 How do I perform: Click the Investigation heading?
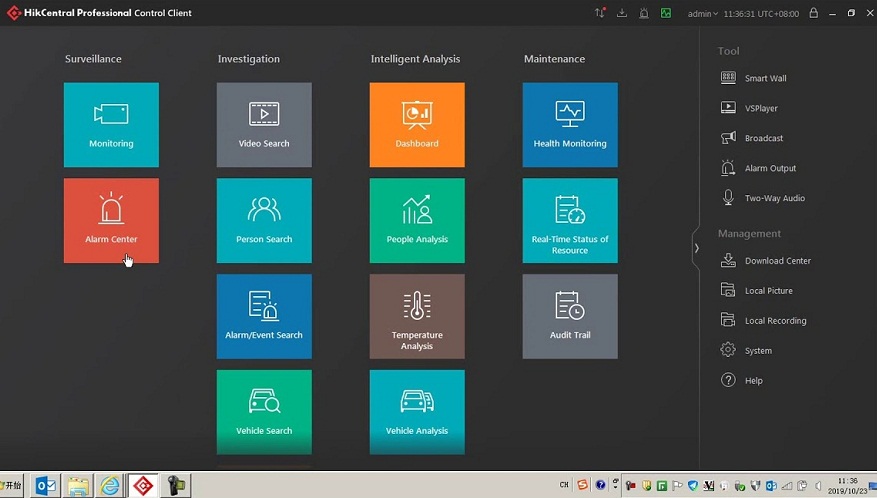point(248,59)
